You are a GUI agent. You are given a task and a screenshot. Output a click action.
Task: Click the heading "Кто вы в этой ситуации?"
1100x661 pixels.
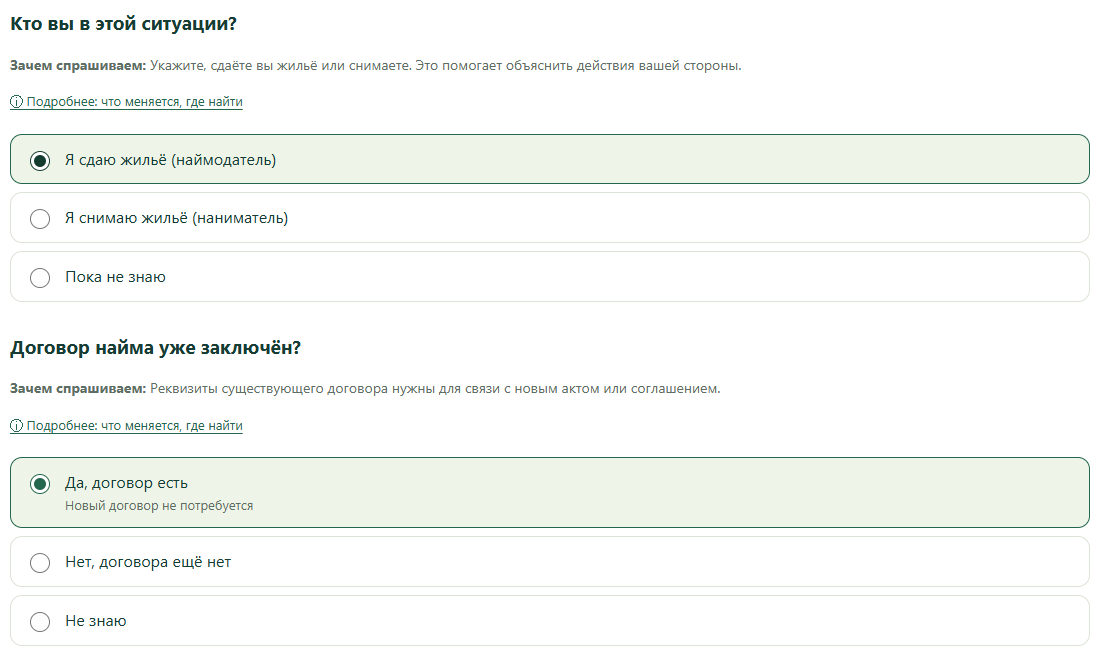123,24
